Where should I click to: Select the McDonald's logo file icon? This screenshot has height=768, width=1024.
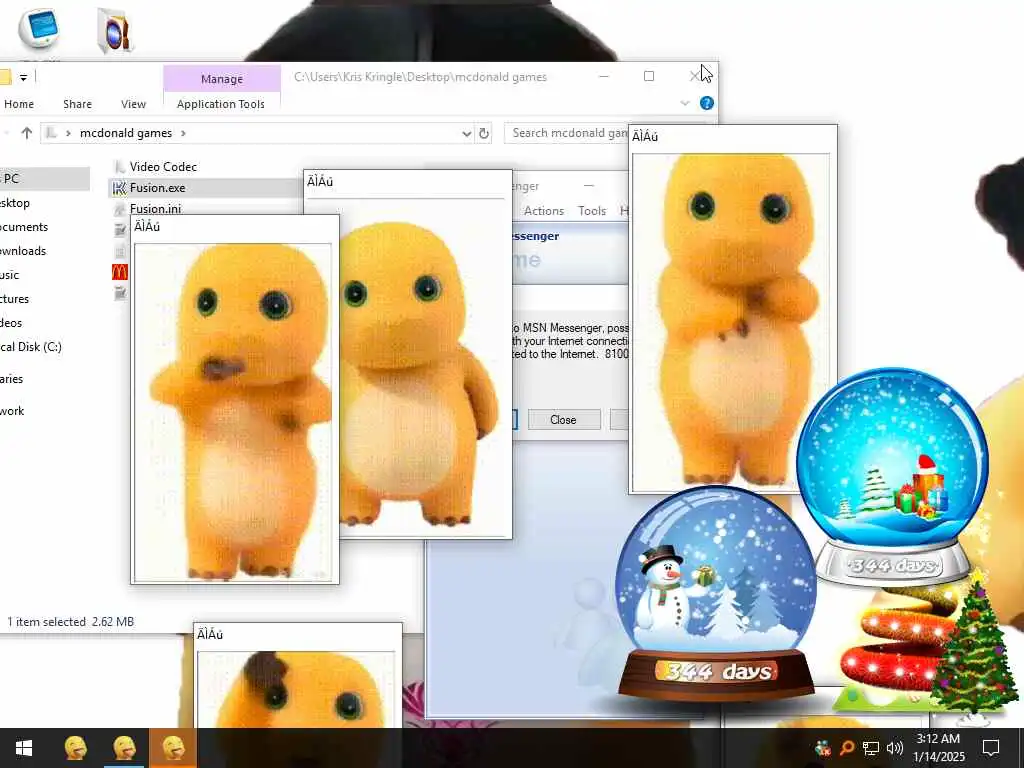pos(120,272)
